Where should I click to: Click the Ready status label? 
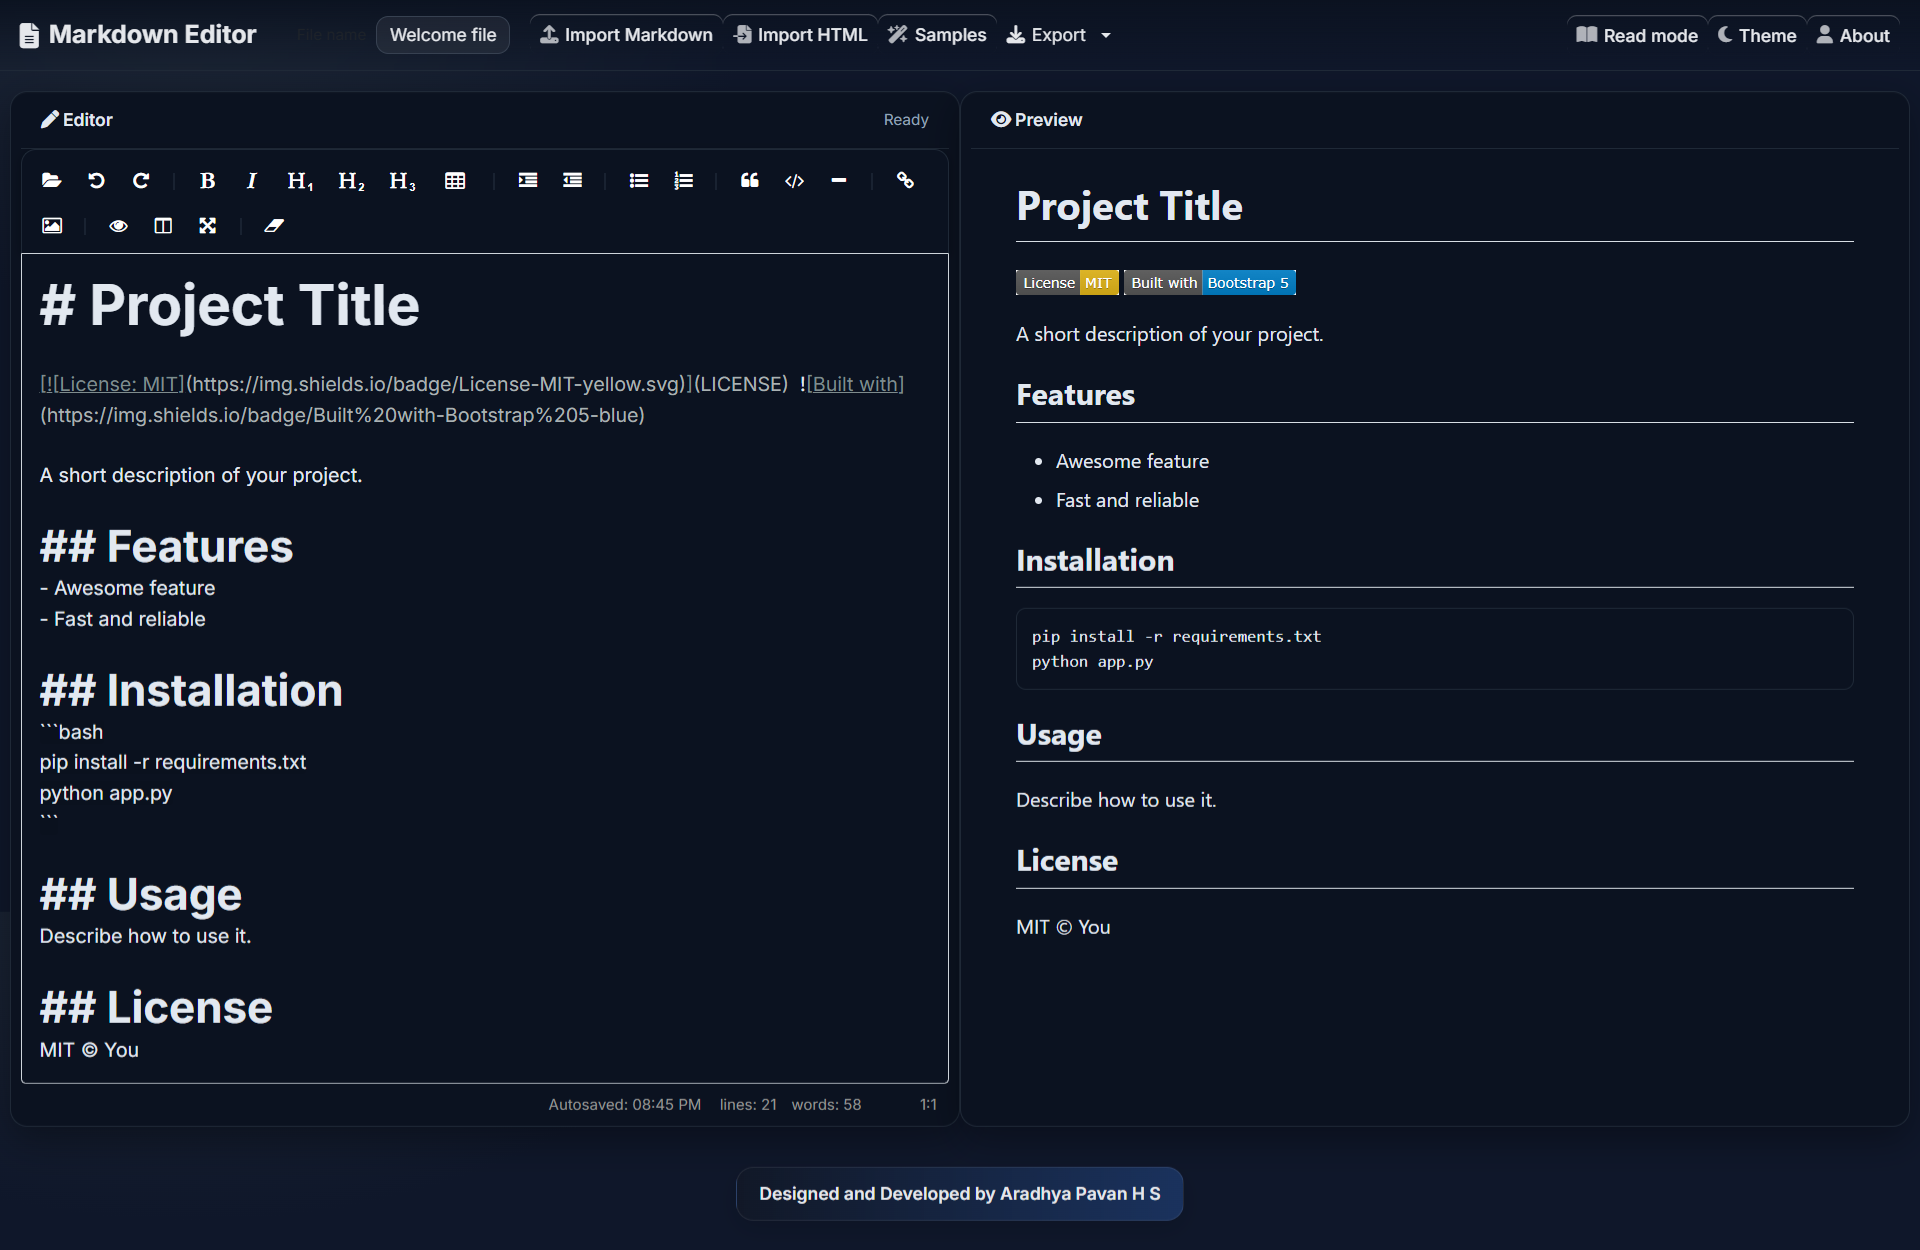(x=906, y=120)
